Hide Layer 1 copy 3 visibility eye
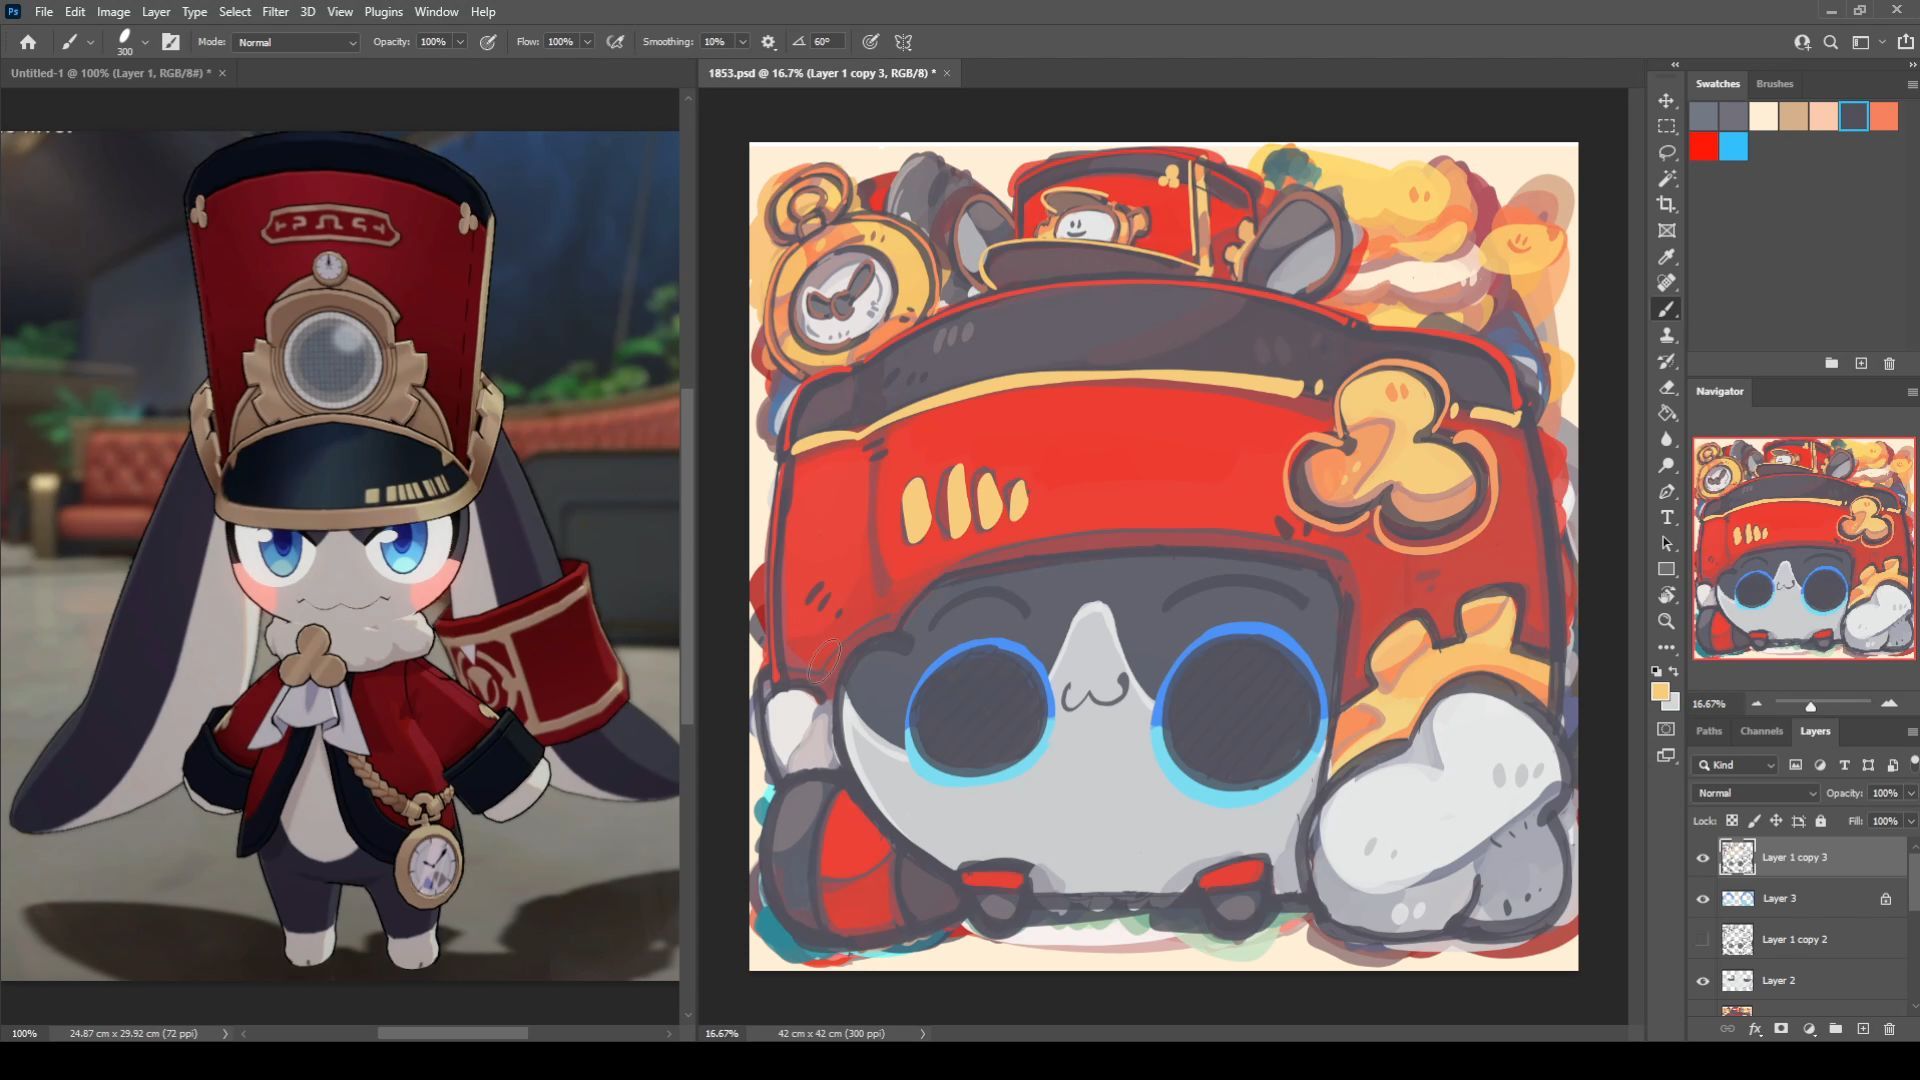The image size is (1920, 1080). [x=1702, y=857]
